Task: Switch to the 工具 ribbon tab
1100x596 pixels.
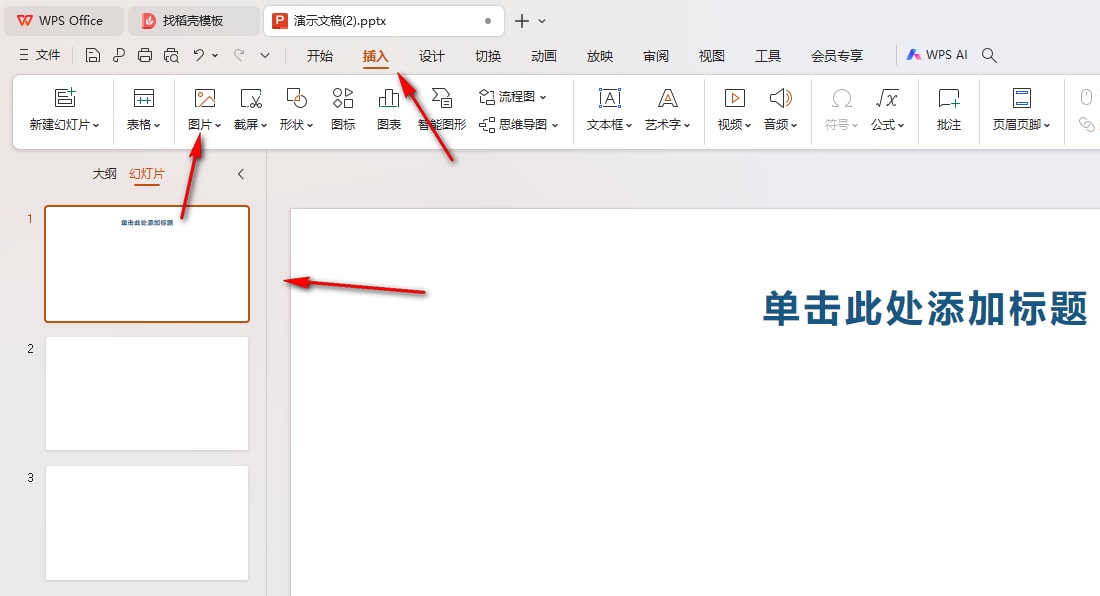Action: point(767,56)
